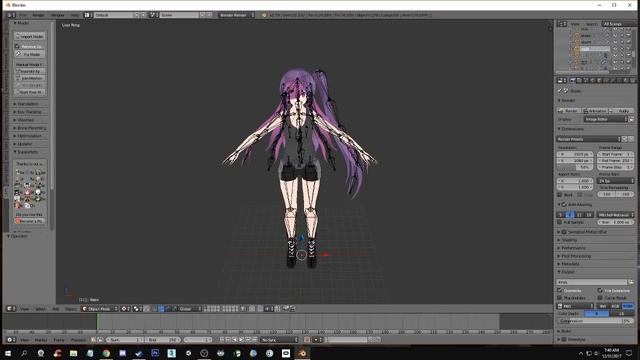Viewport: 640px width, 360px height.
Task: Open the Marker menu in timeline
Action: (41, 340)
